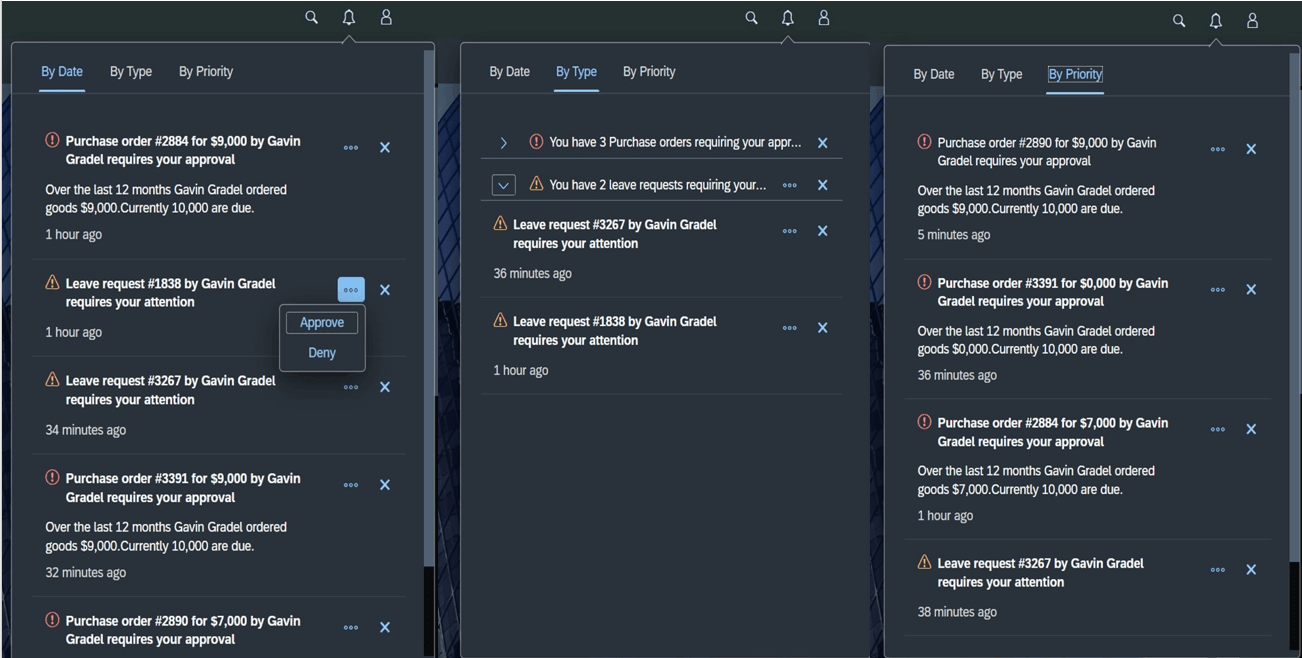Open overflow menu for Leave request #3267, middle panel
This screenshot has width=1302, height=658.
click(x=790, y=231)
